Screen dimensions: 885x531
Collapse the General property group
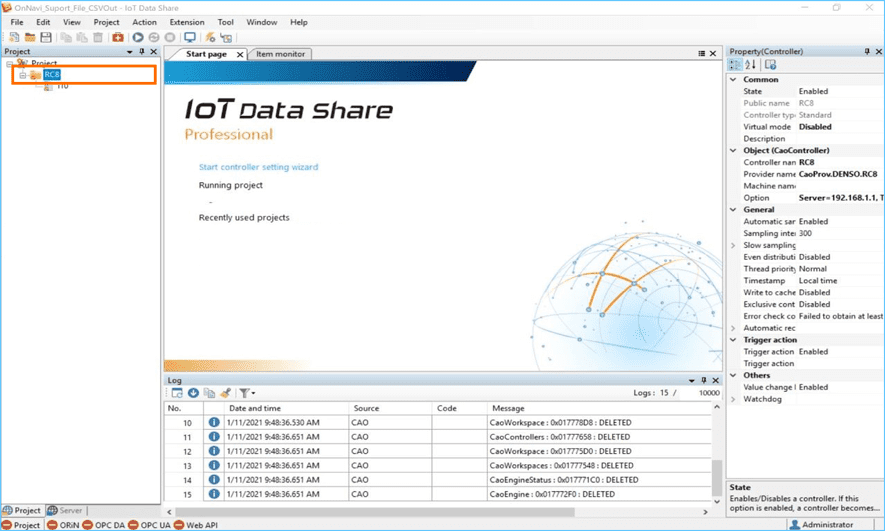733,210
